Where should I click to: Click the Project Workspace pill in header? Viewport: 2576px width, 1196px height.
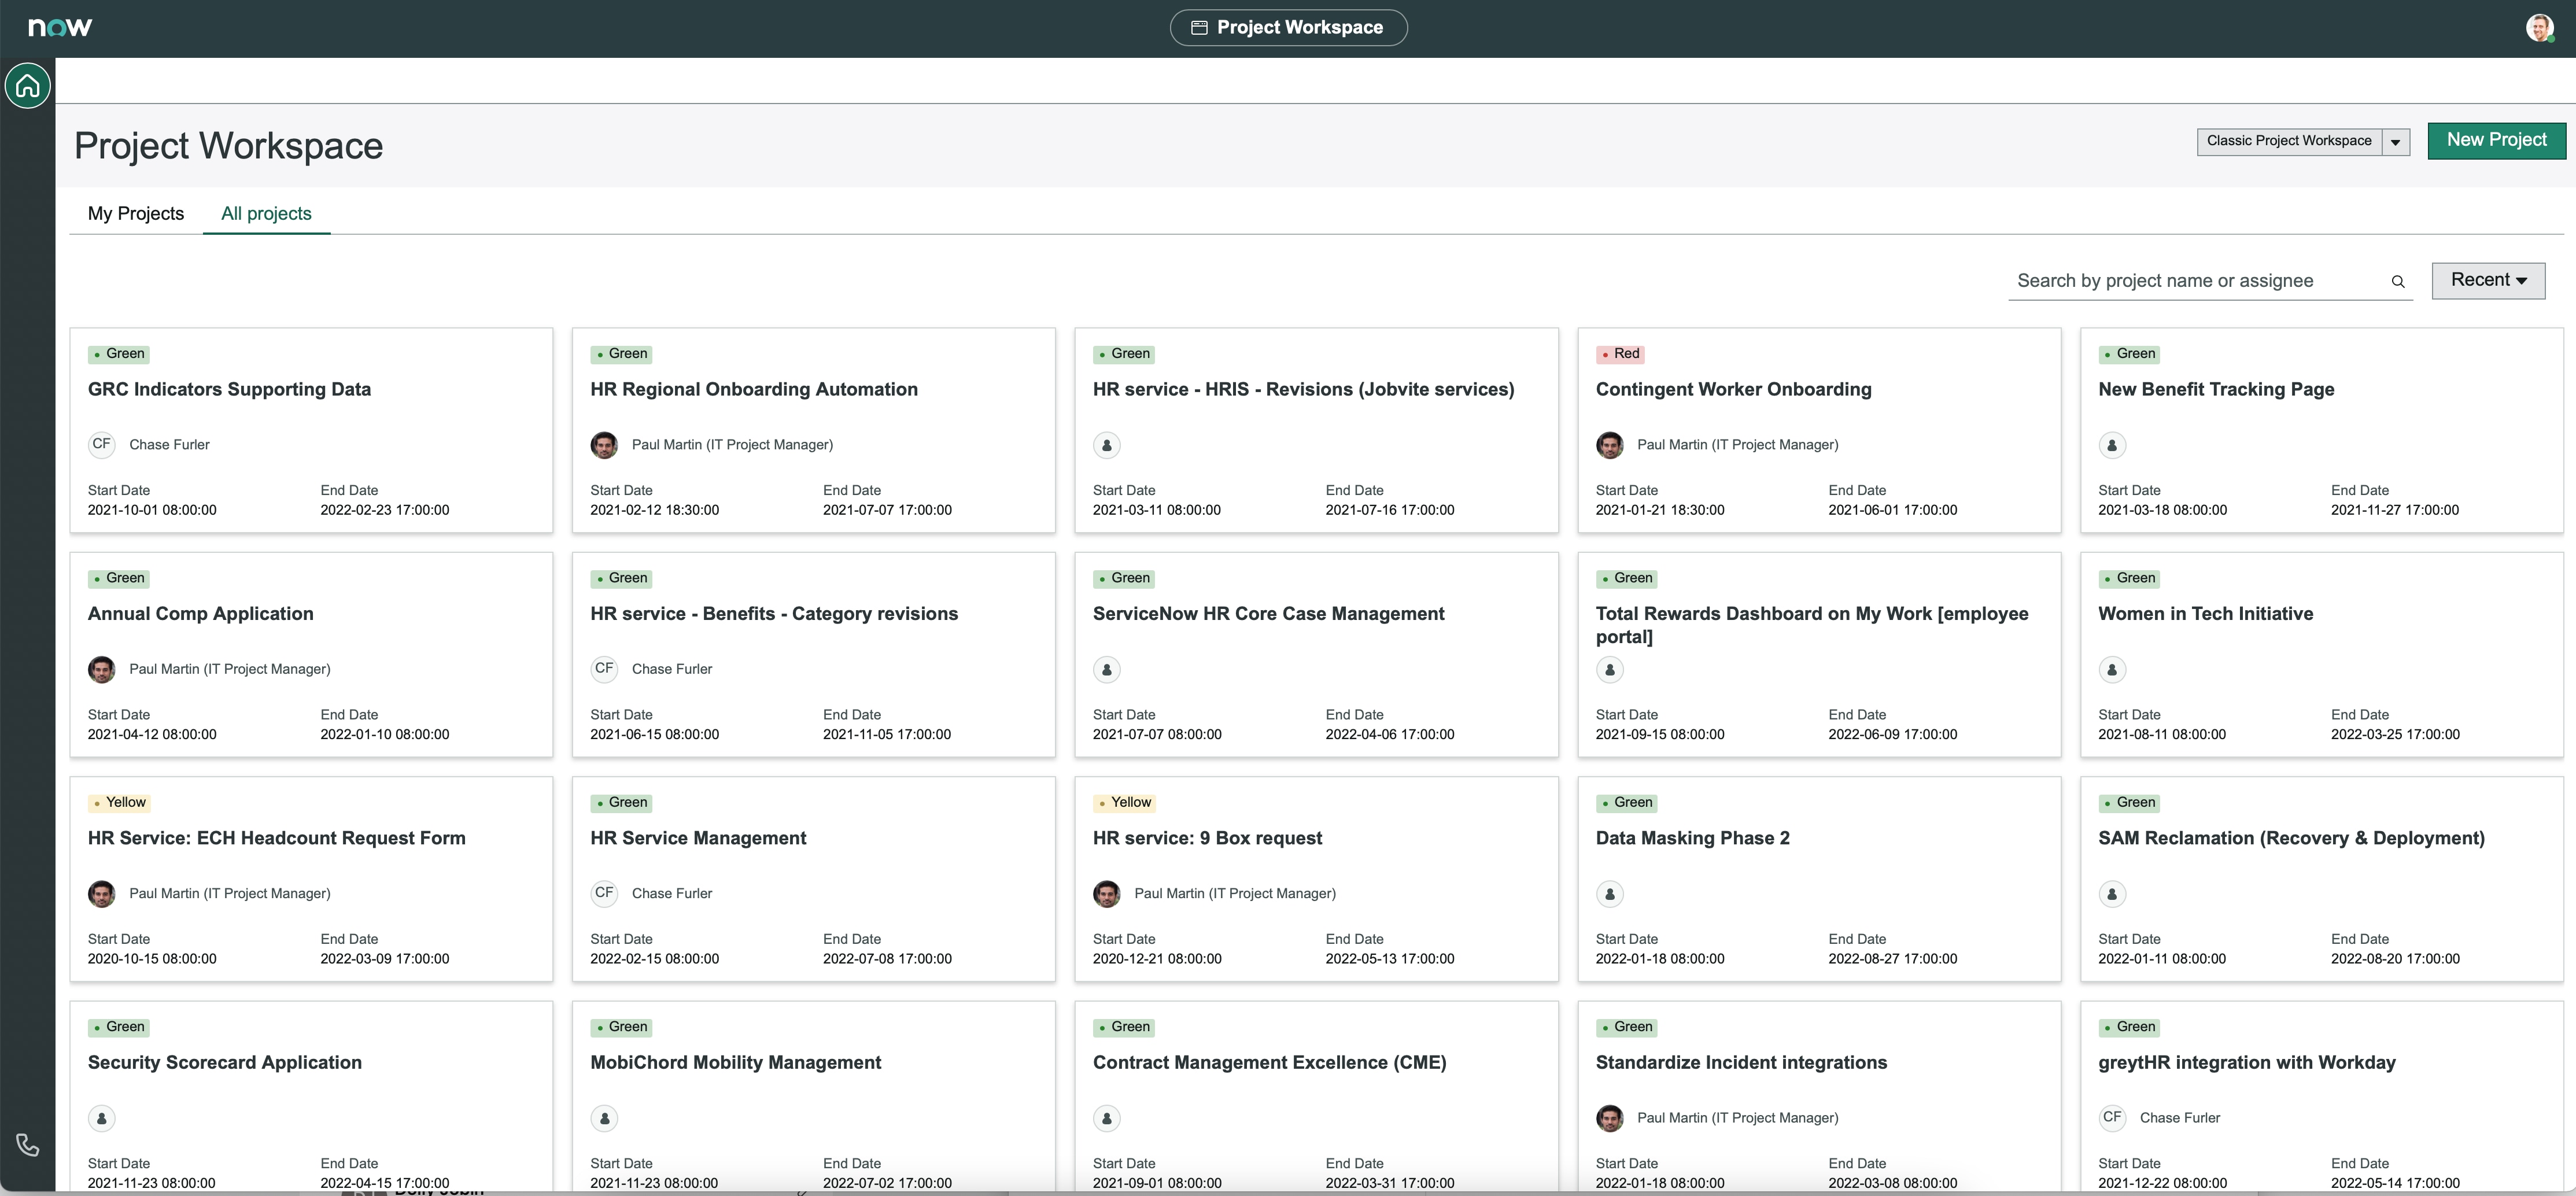(x=1288, y=28)
